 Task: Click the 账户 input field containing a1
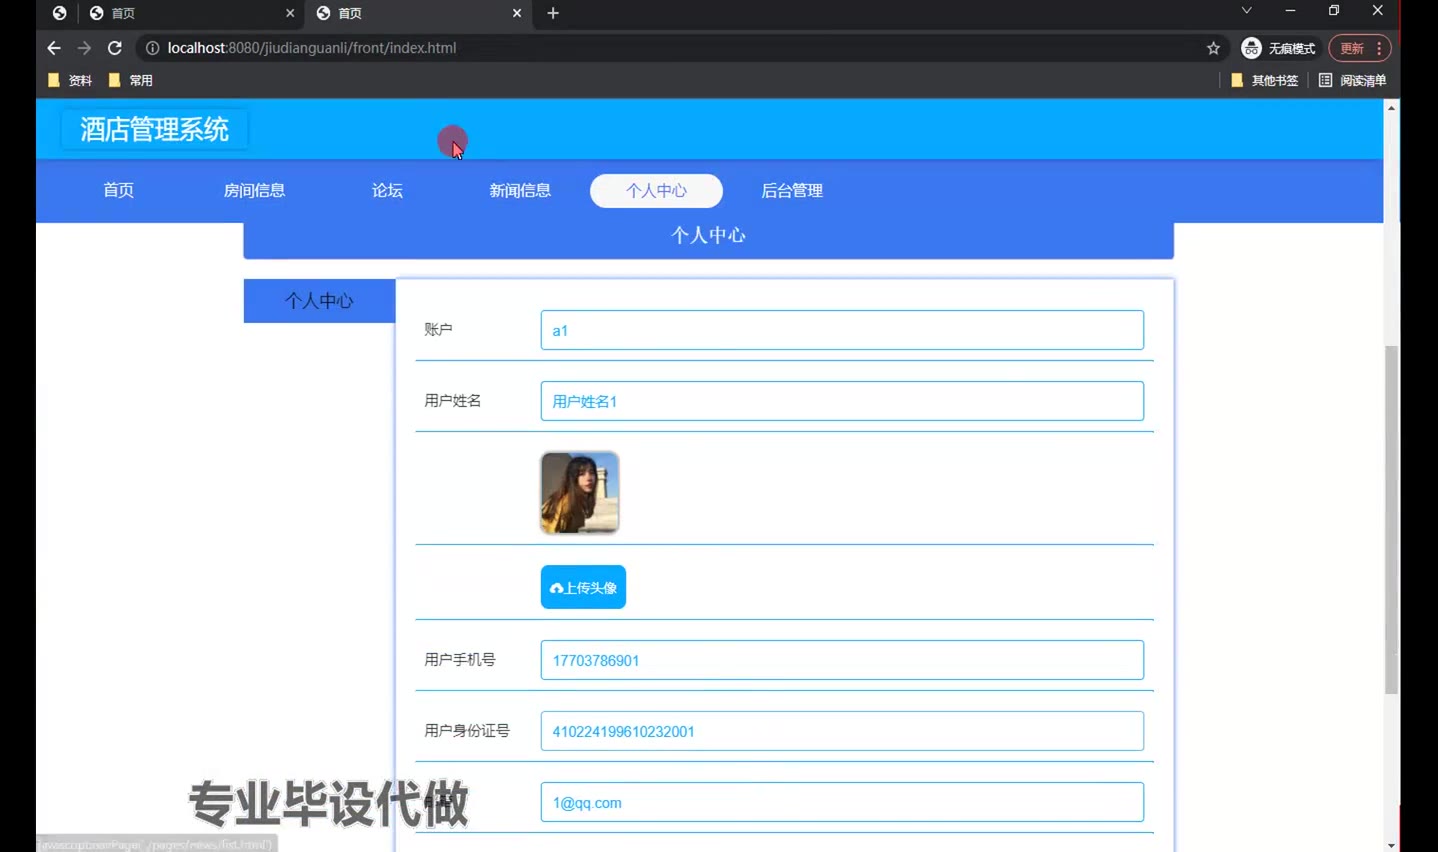coord(842,330)
